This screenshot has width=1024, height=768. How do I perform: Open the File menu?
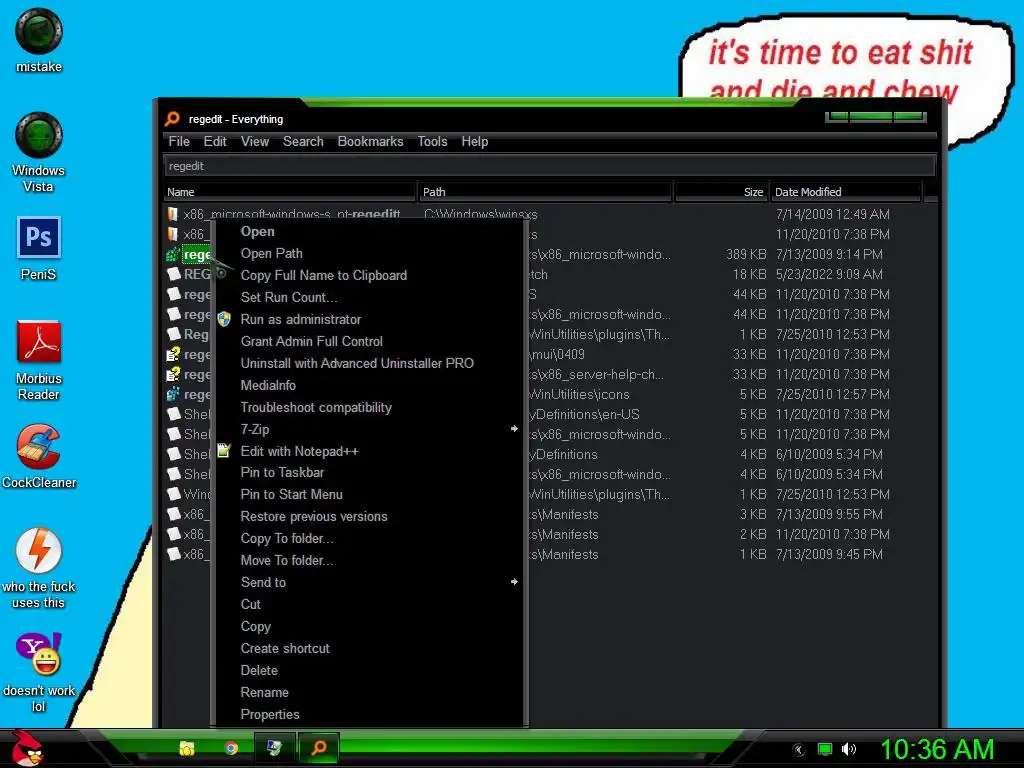[x=179, y=141]
